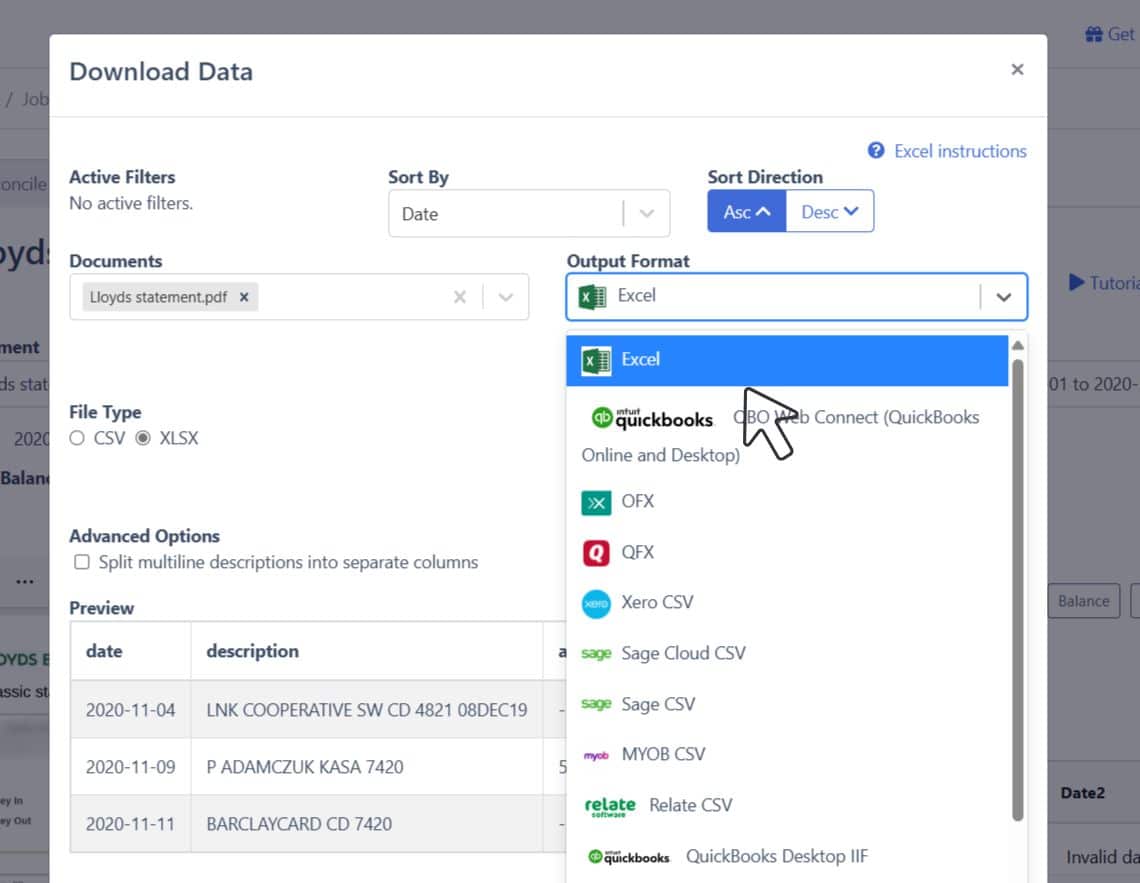Click the red Quicken QFX icon
The width and height of the screenshot is (1140, 883).
(x=596, y=553)
